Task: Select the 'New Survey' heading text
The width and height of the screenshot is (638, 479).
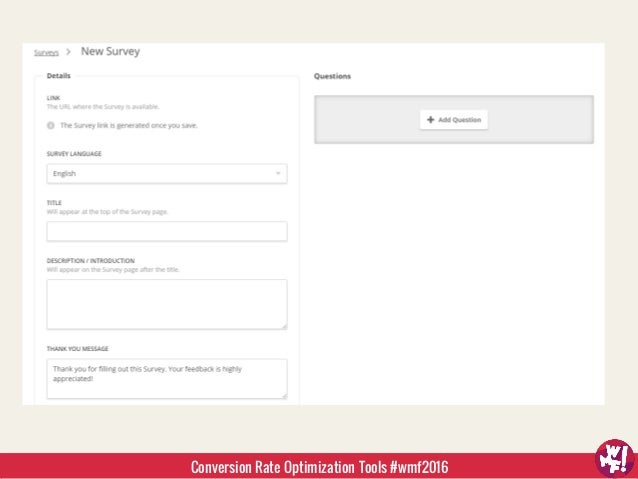Action: (x=110, y=51)
